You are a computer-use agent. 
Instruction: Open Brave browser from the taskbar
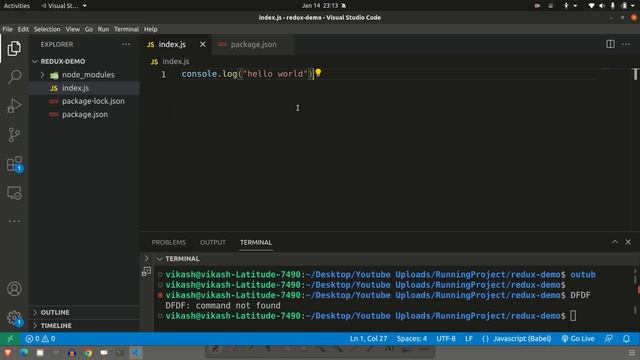tap(8, 353)
